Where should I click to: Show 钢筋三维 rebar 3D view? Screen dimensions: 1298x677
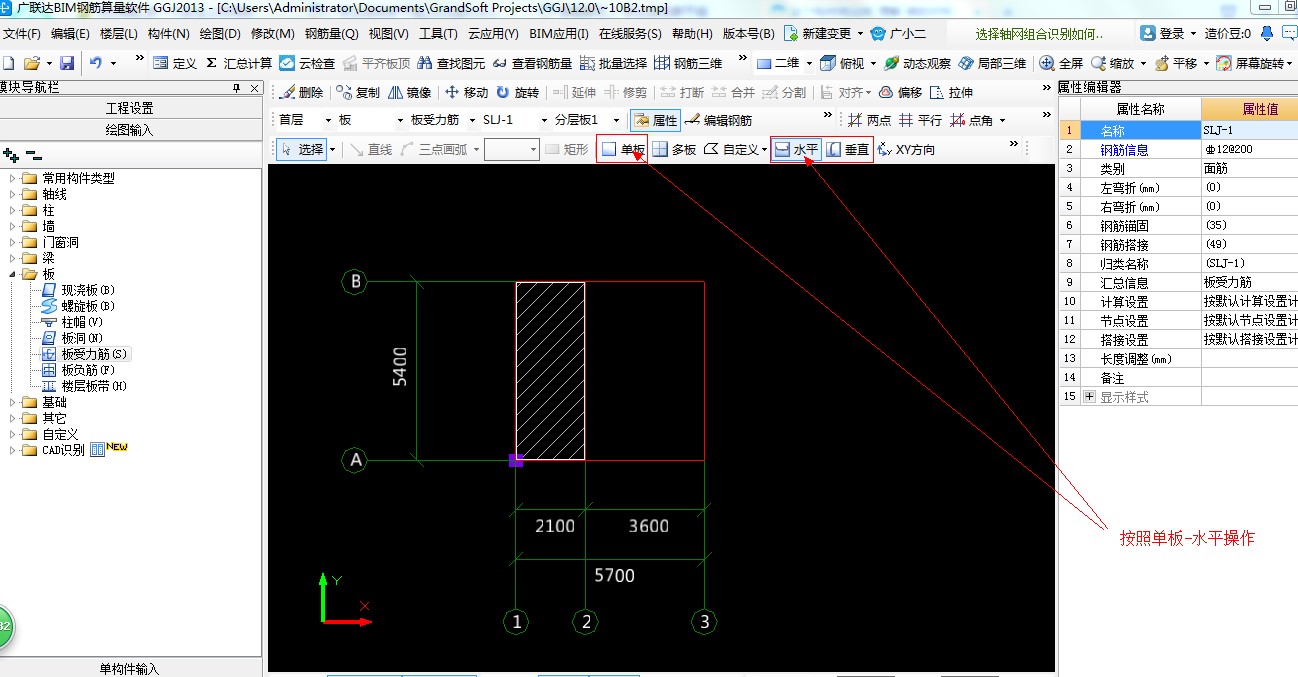[x=688, y=63]
